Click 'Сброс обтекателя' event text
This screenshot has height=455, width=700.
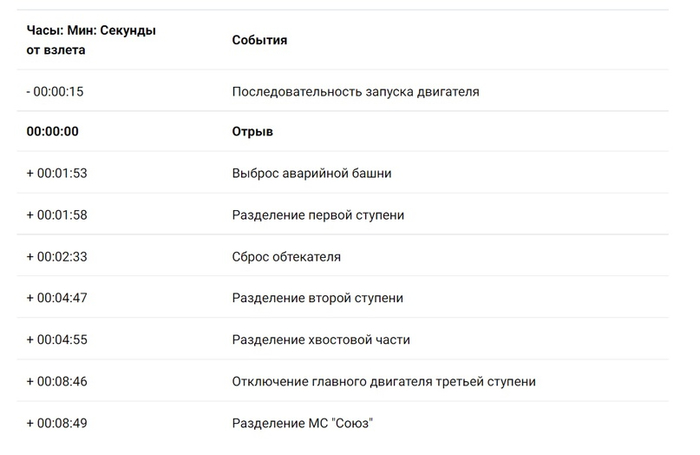pyautogui.click(x=286, y=256)
